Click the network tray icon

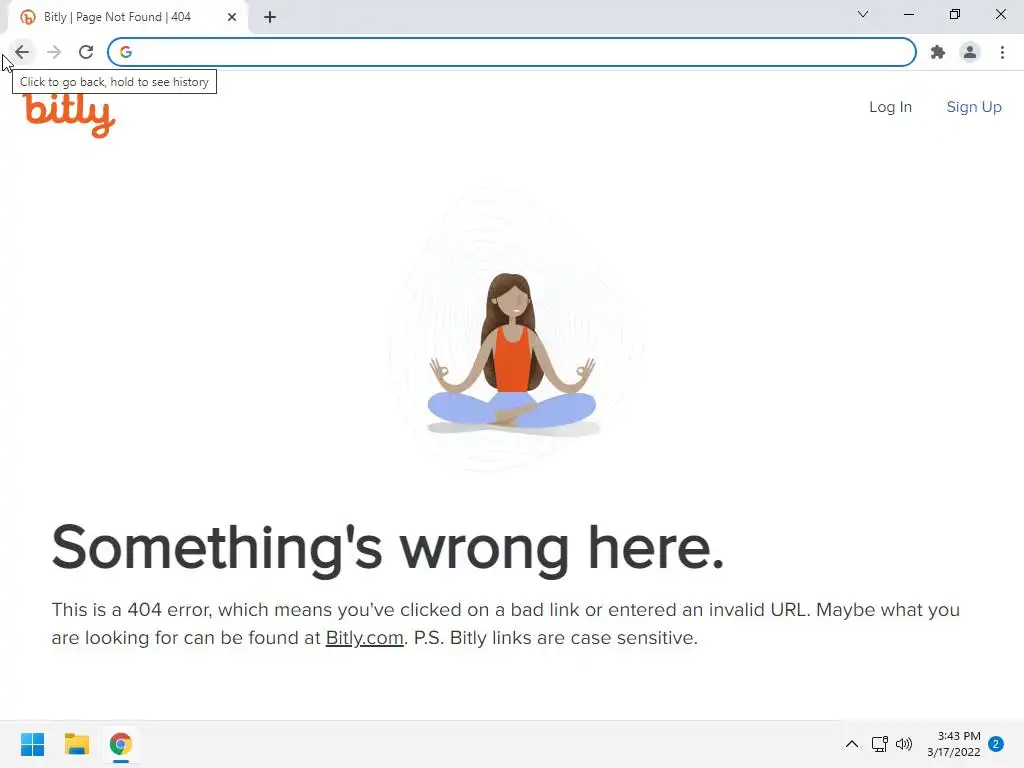(880, 744)
